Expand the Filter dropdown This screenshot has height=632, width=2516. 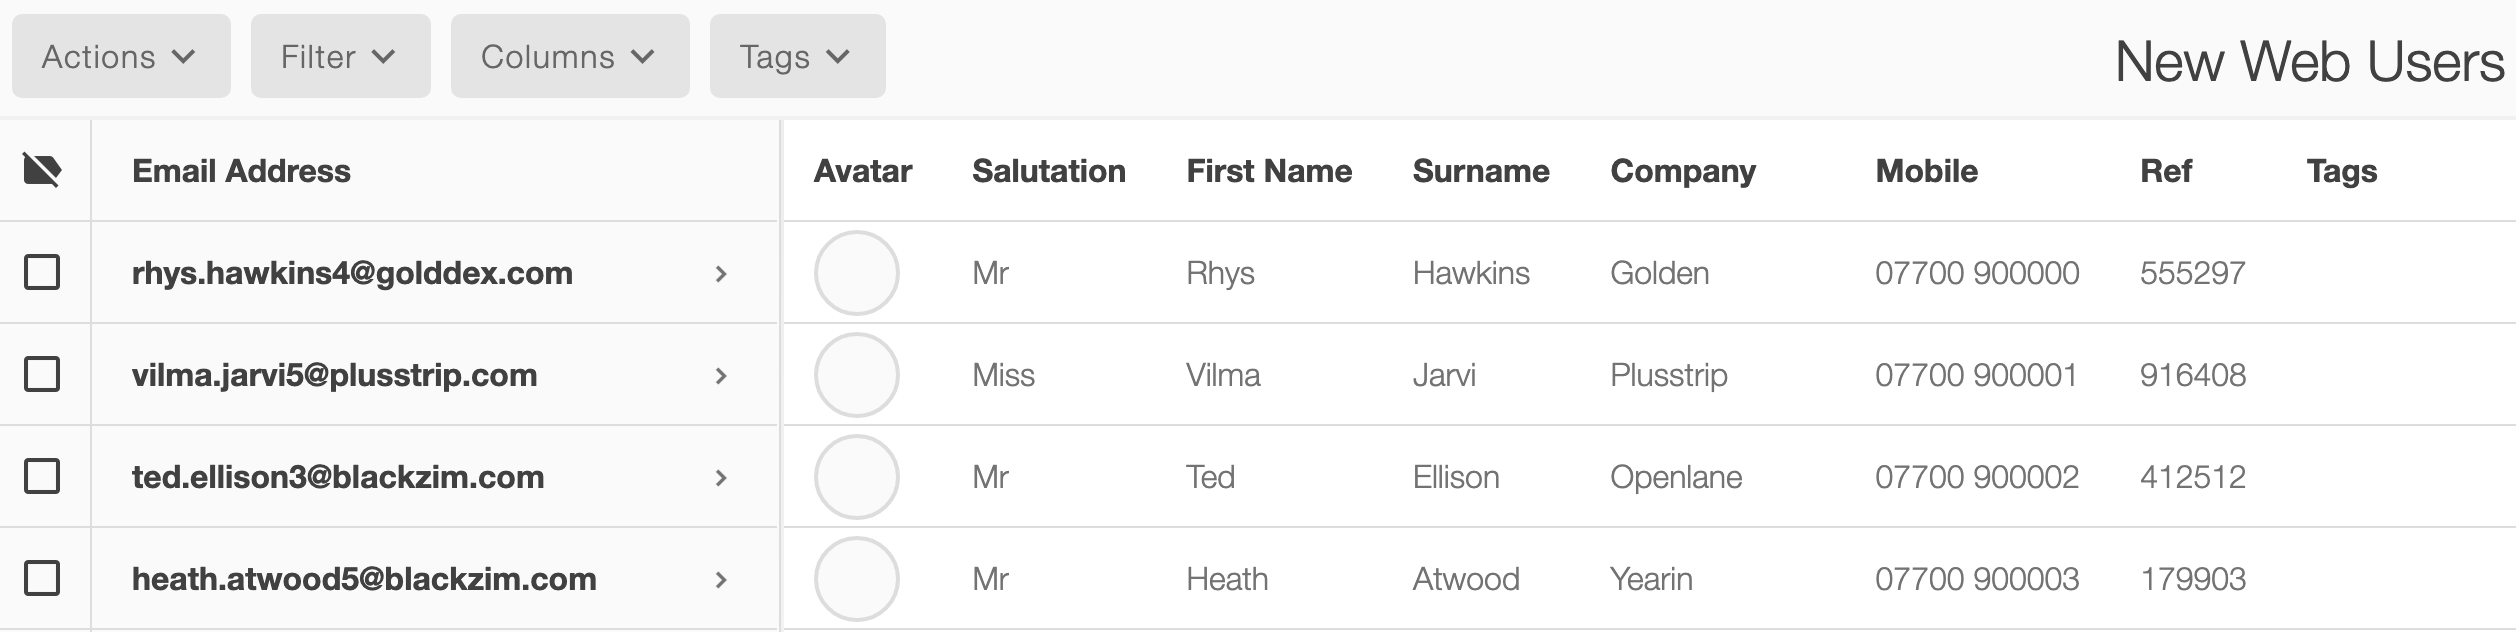pos(341,56)
